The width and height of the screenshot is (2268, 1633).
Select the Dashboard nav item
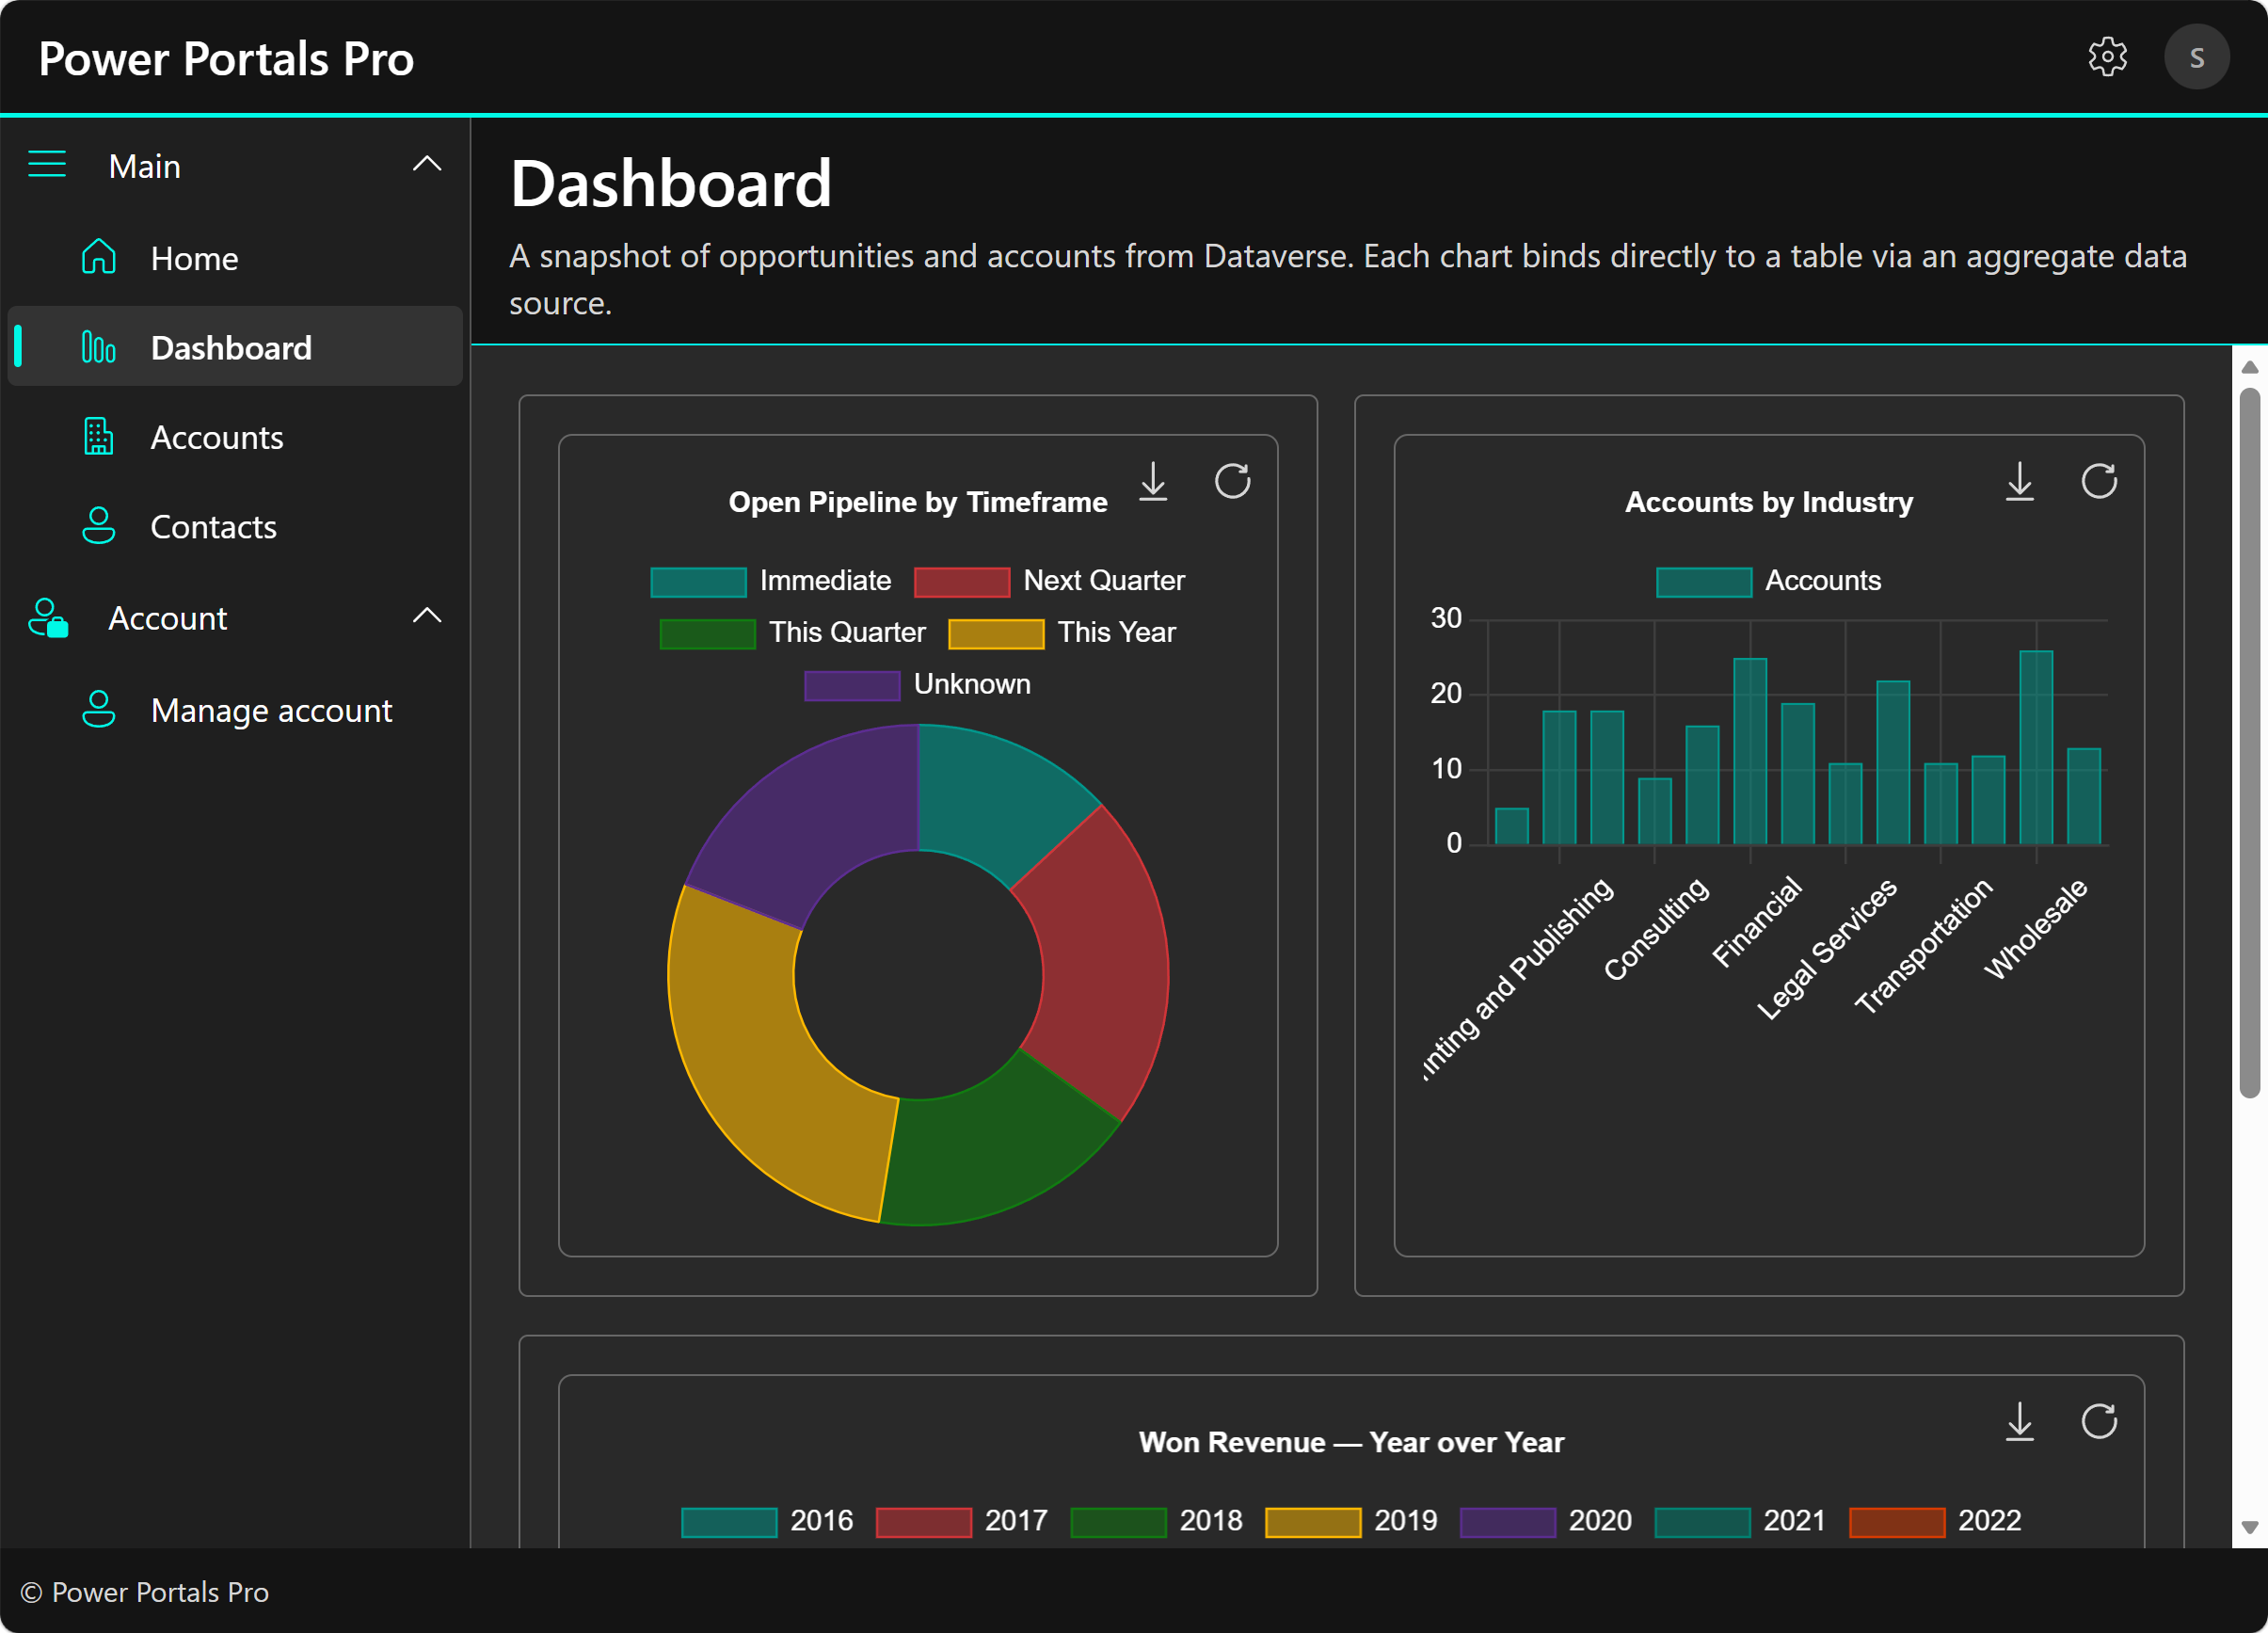[235, 347]
